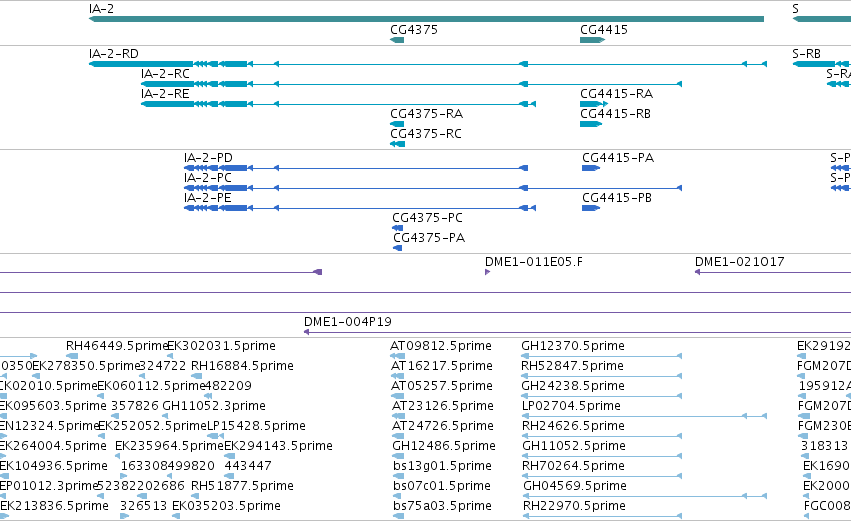Click EST LP15428.5prime
Screen dimensions: 851x521
[x=256, y=427]
